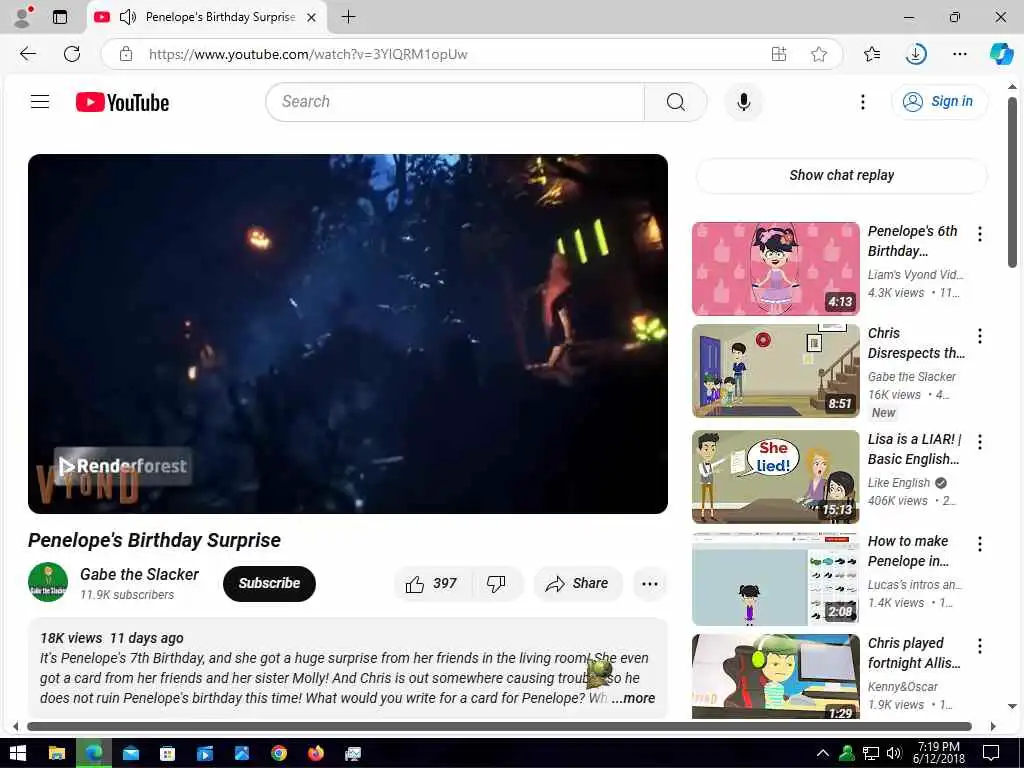This screenshot has width=1024, height=768.
Task: Add this page to favorites star
Action: 819,54
